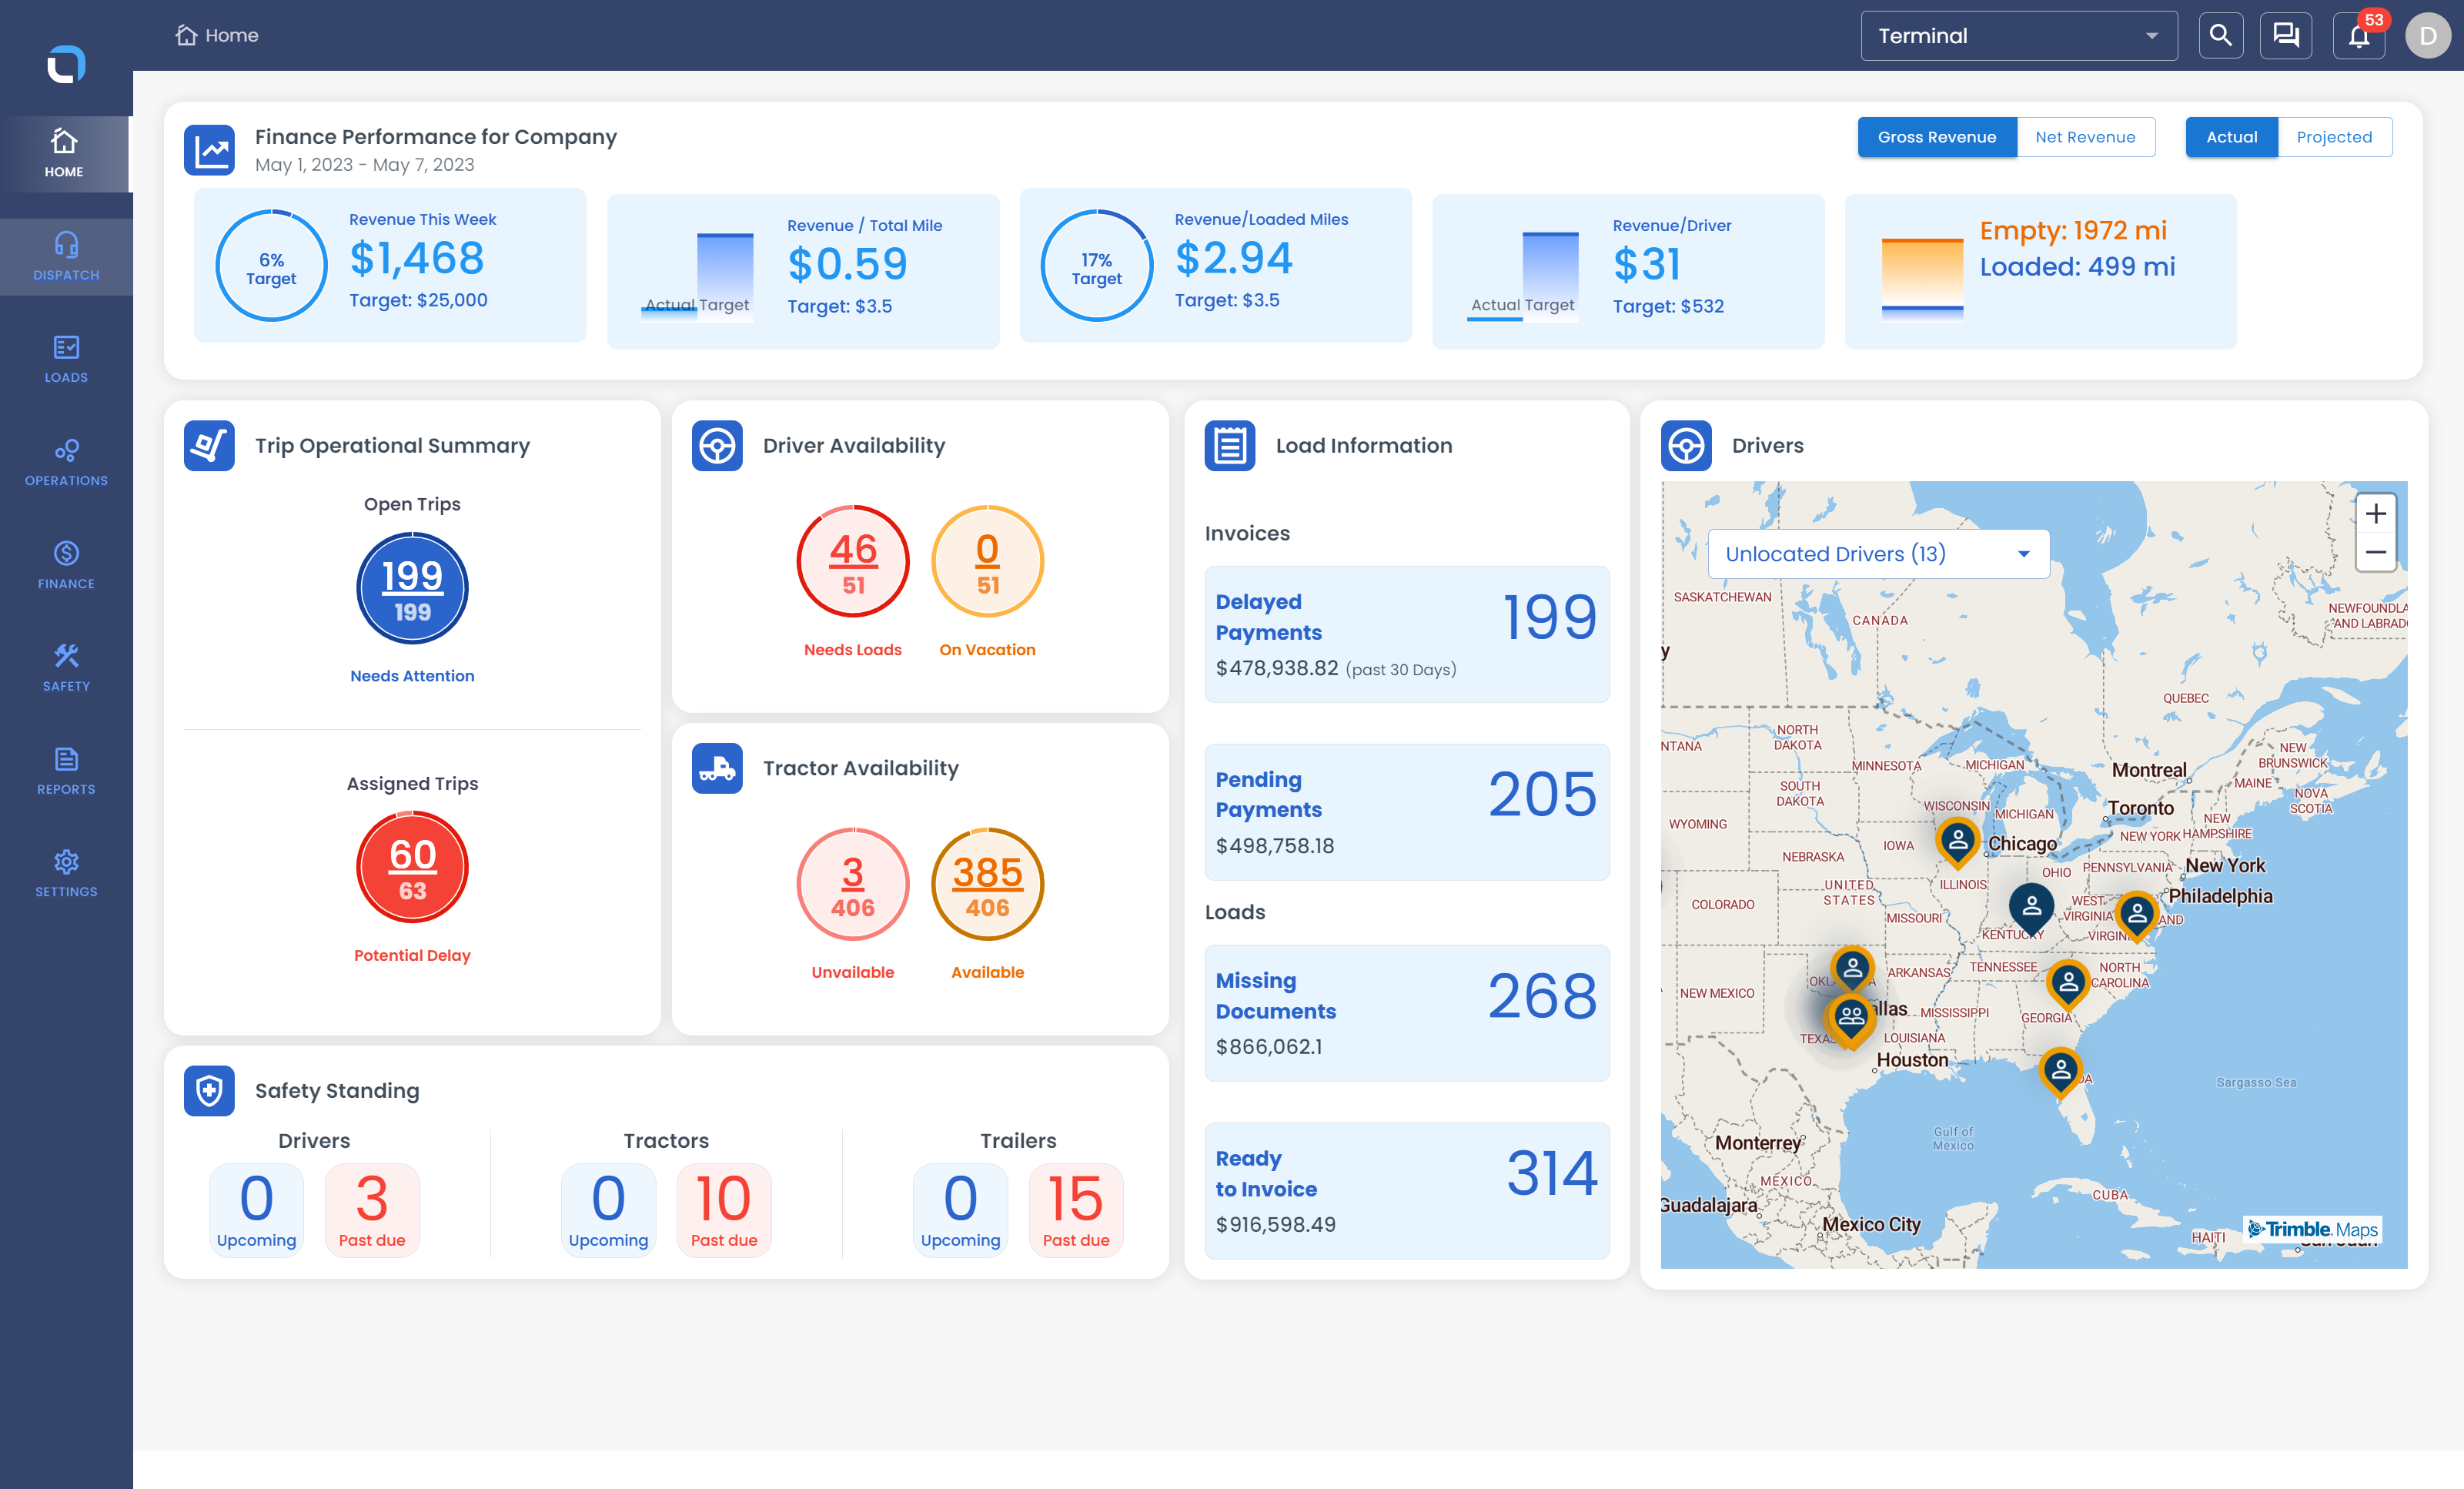Screen dimensions: 2464x1489
Task: Open Reports in sidebar
Action: [66, 771]
